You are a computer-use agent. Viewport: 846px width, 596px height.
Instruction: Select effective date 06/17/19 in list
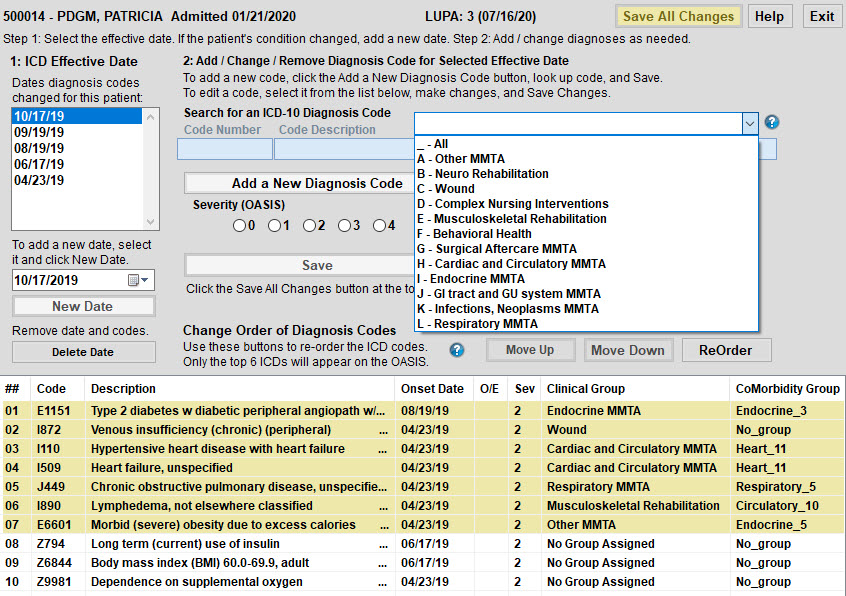point(77,164)
